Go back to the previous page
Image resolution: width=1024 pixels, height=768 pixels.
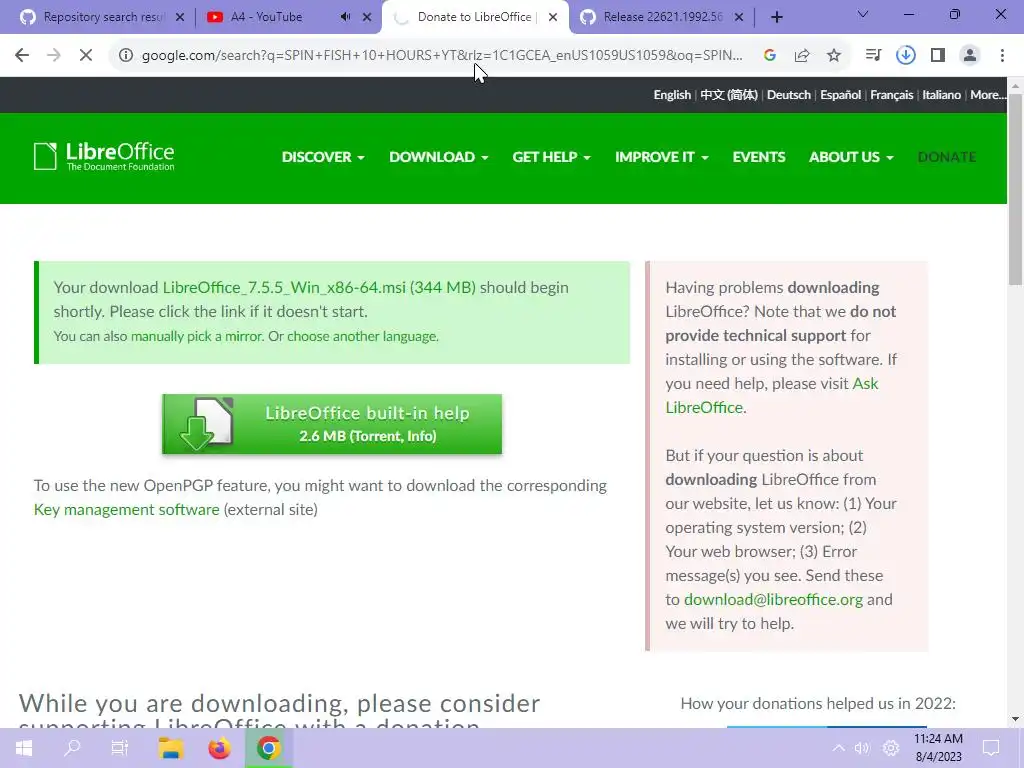tap(22, 56)
